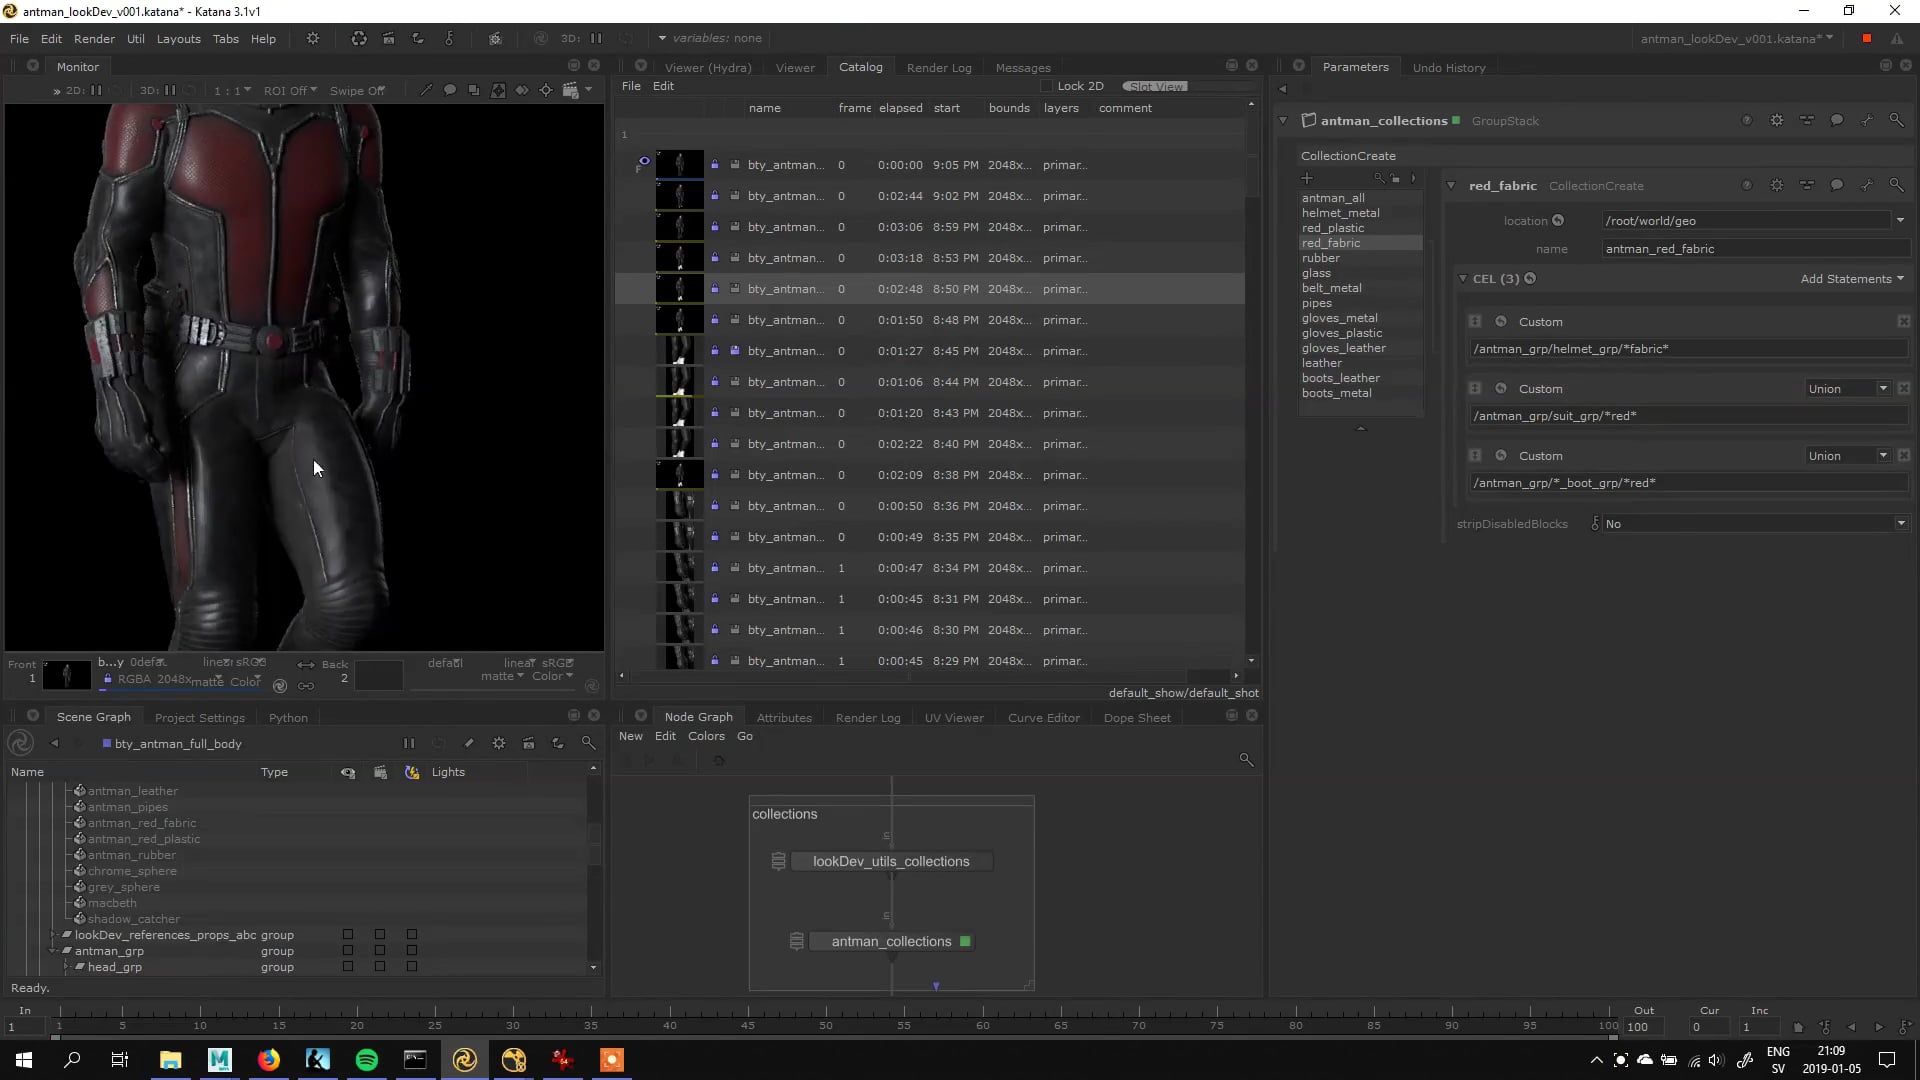The height and width of the screenshot is (1080, 1920).
Task: Click the Scene Graph gear settings icon
Action: [499, 743]
